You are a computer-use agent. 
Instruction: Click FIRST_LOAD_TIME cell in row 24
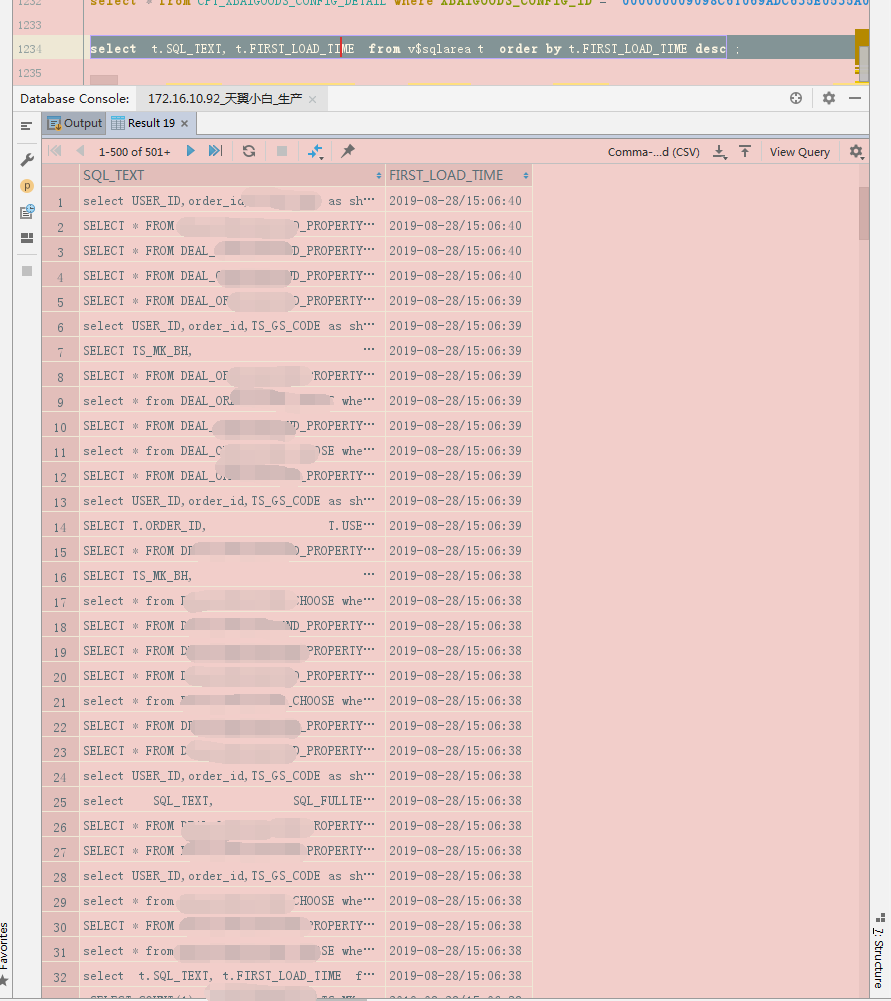click(x=458, y=776)
